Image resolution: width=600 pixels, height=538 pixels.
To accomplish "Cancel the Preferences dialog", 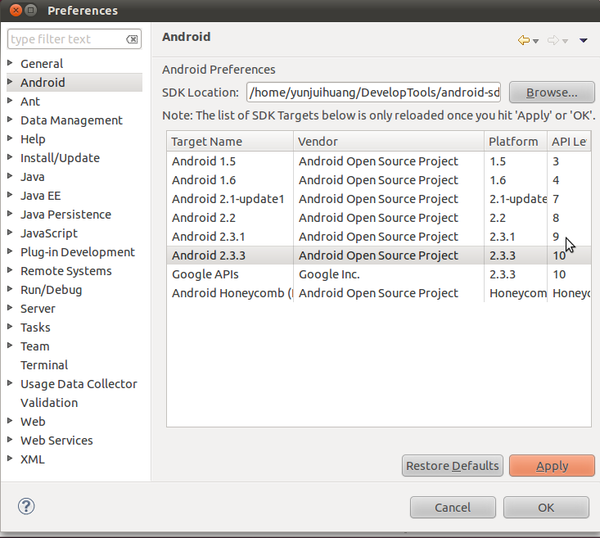I will 453,507.
